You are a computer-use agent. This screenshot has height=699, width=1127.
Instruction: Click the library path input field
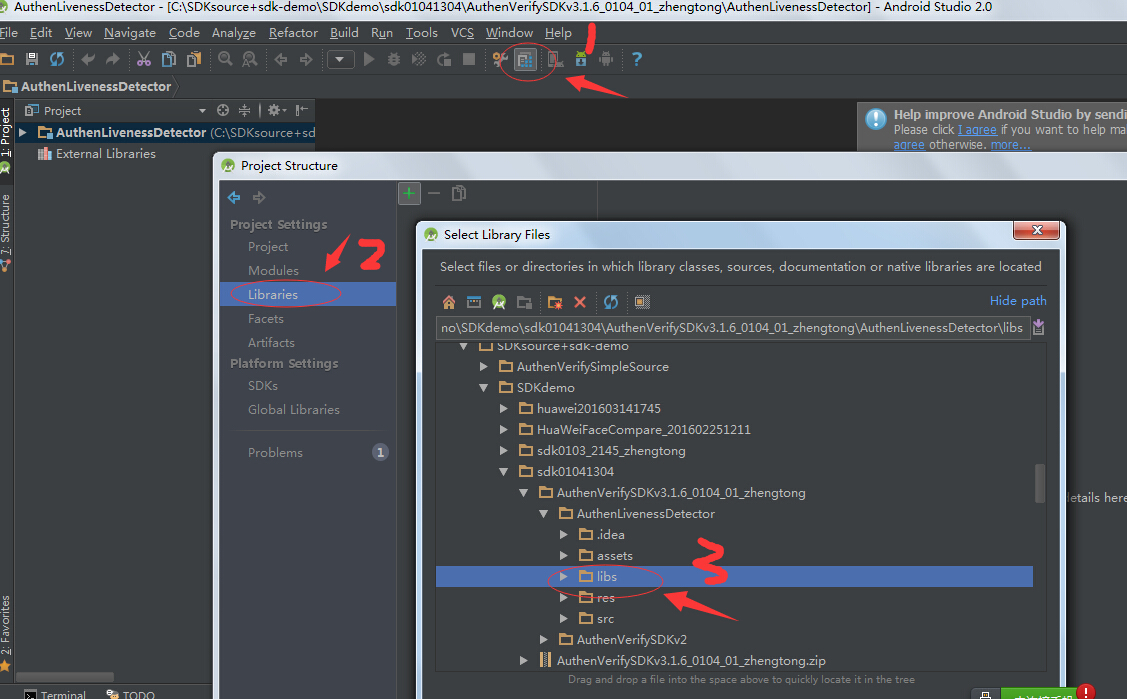tap(730, 328)
